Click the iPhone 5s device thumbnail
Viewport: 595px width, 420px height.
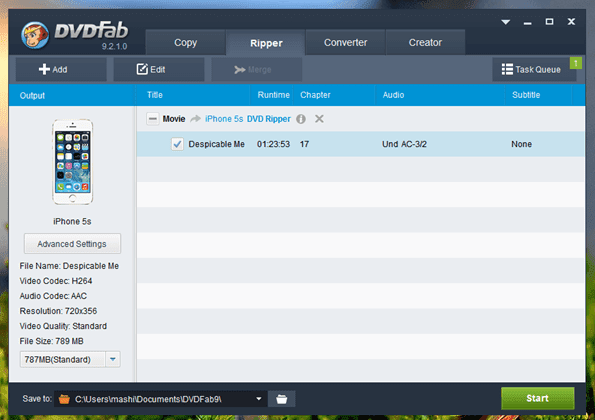pyautogui.click(x=72, y=162)
